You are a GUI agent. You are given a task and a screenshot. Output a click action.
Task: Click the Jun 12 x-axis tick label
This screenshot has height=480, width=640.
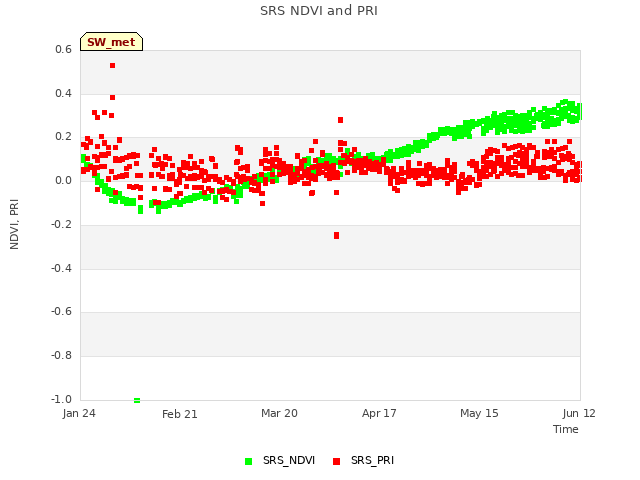coord(579,413)
